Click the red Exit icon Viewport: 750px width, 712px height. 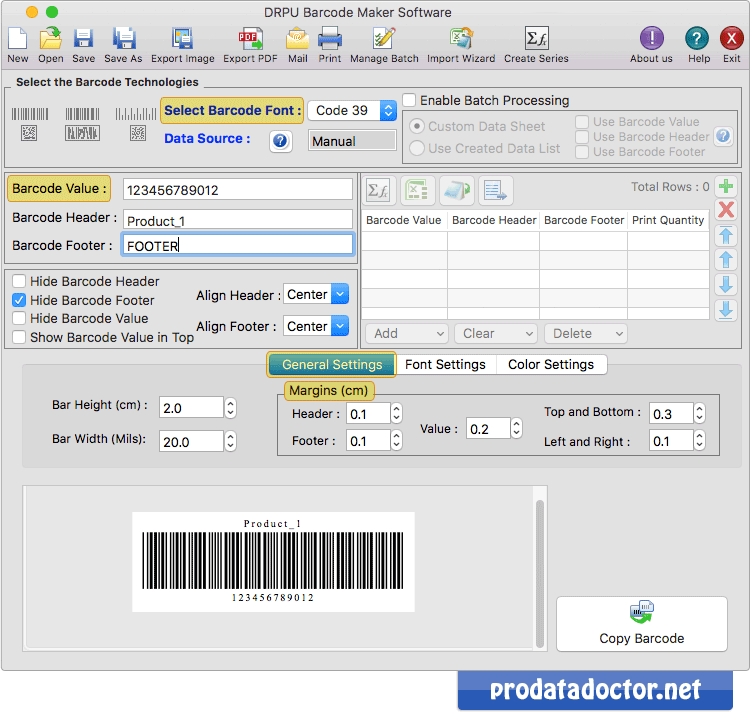click(731, 39)
